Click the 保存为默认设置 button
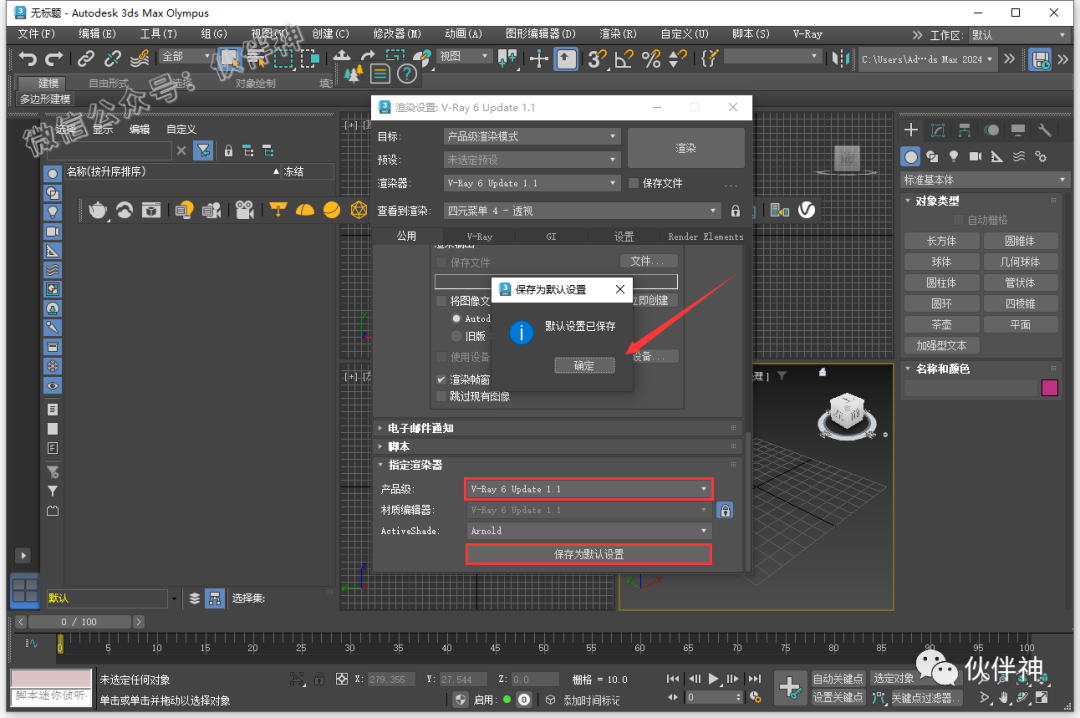Image resolution: width=1080 pixels, height=718 pixels. click(589, 554)
